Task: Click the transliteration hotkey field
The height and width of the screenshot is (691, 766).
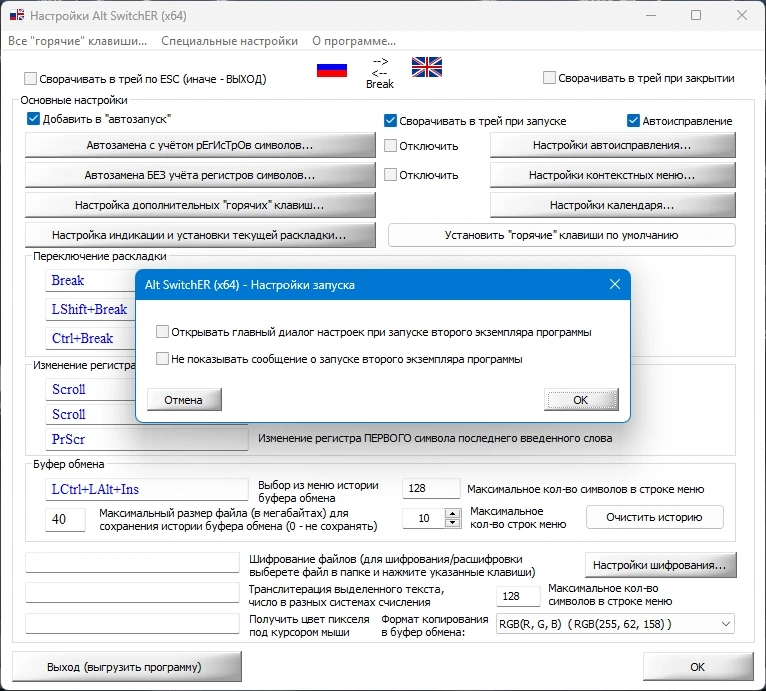Action: [x=132, y=592]
